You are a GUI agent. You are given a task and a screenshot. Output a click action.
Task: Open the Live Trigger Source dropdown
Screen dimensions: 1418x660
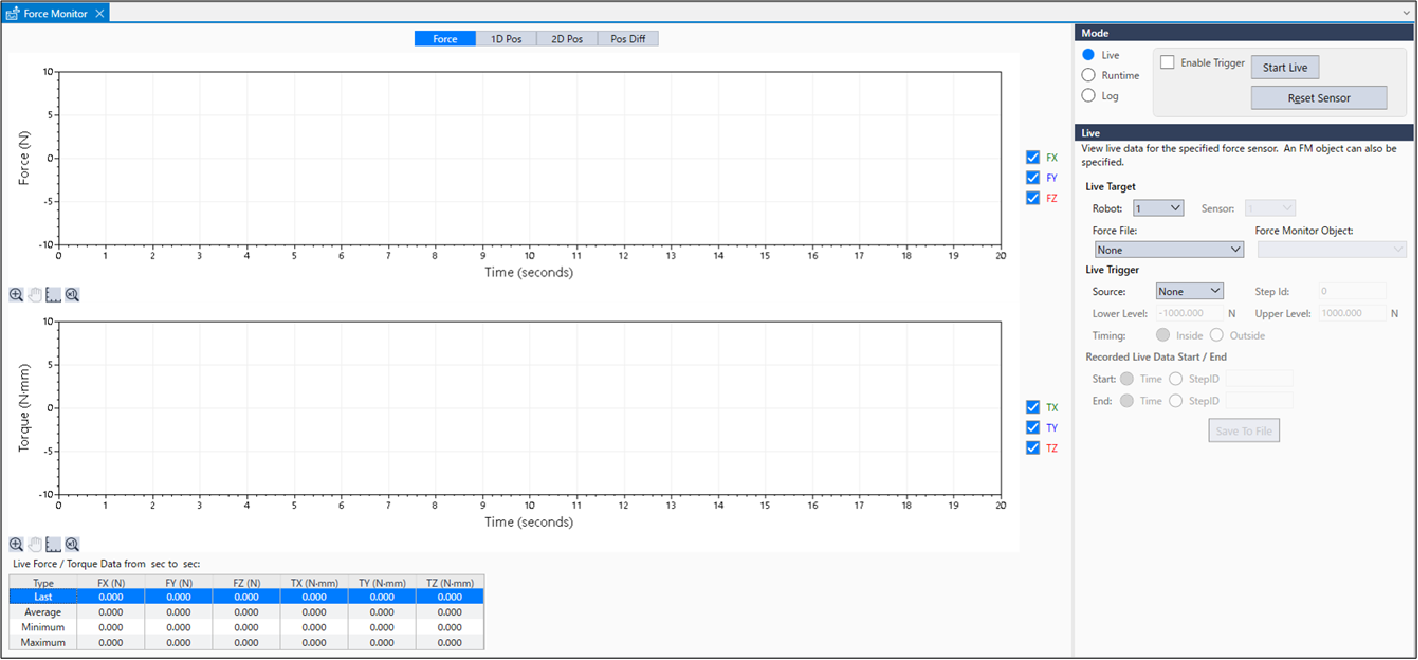pos(1189,291)
